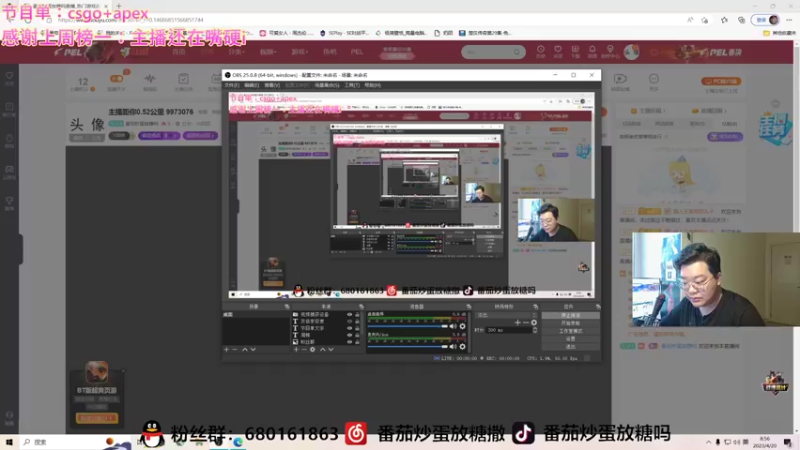Toggle visibility of third text source row
800x450 pixels.
pos(349,328)
